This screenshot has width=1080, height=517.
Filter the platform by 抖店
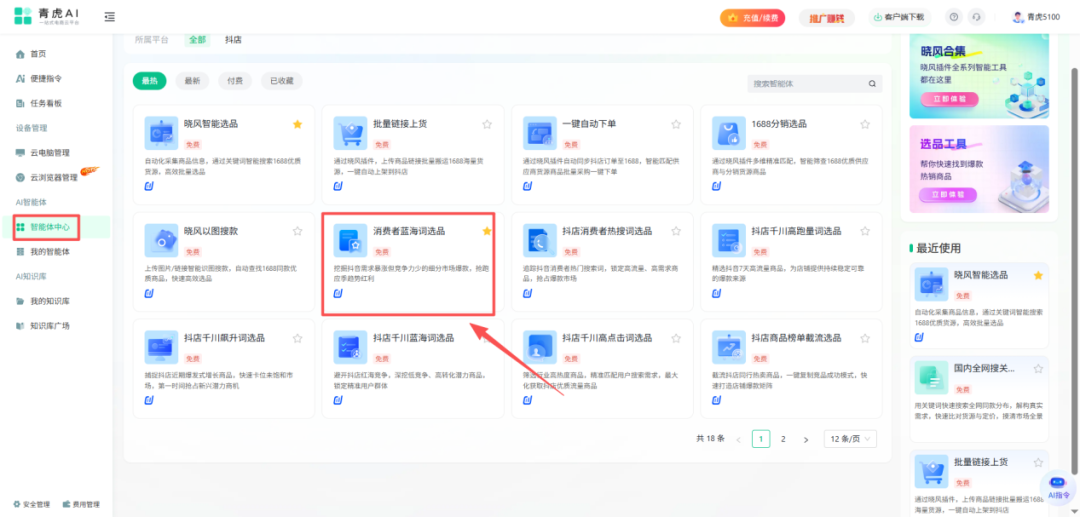[233, 40]
